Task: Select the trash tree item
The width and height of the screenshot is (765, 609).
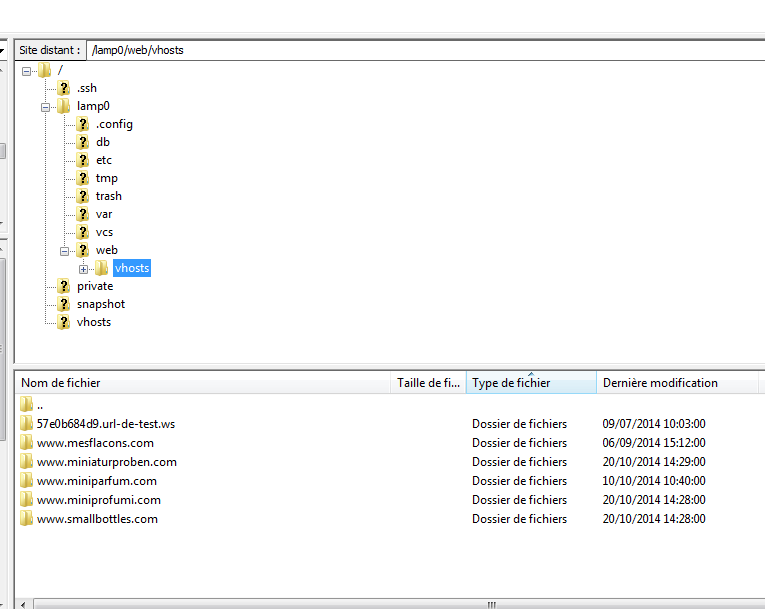Action: point(109,196)
